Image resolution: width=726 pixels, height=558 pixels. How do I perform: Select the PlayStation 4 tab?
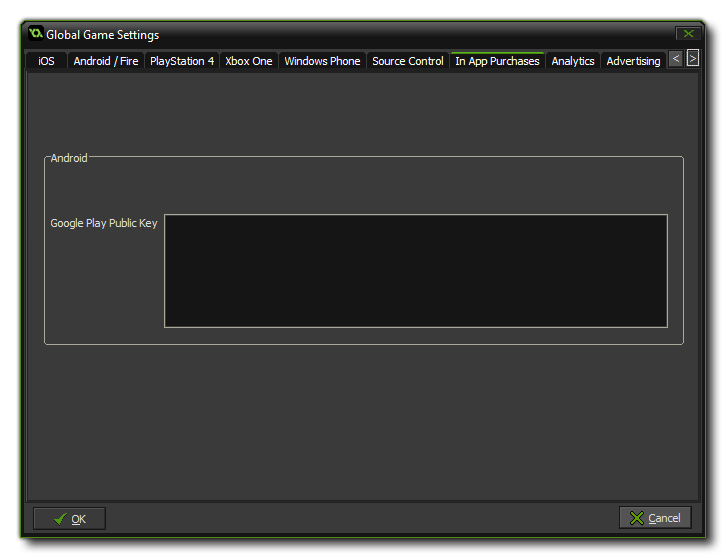tap(182, 61)
